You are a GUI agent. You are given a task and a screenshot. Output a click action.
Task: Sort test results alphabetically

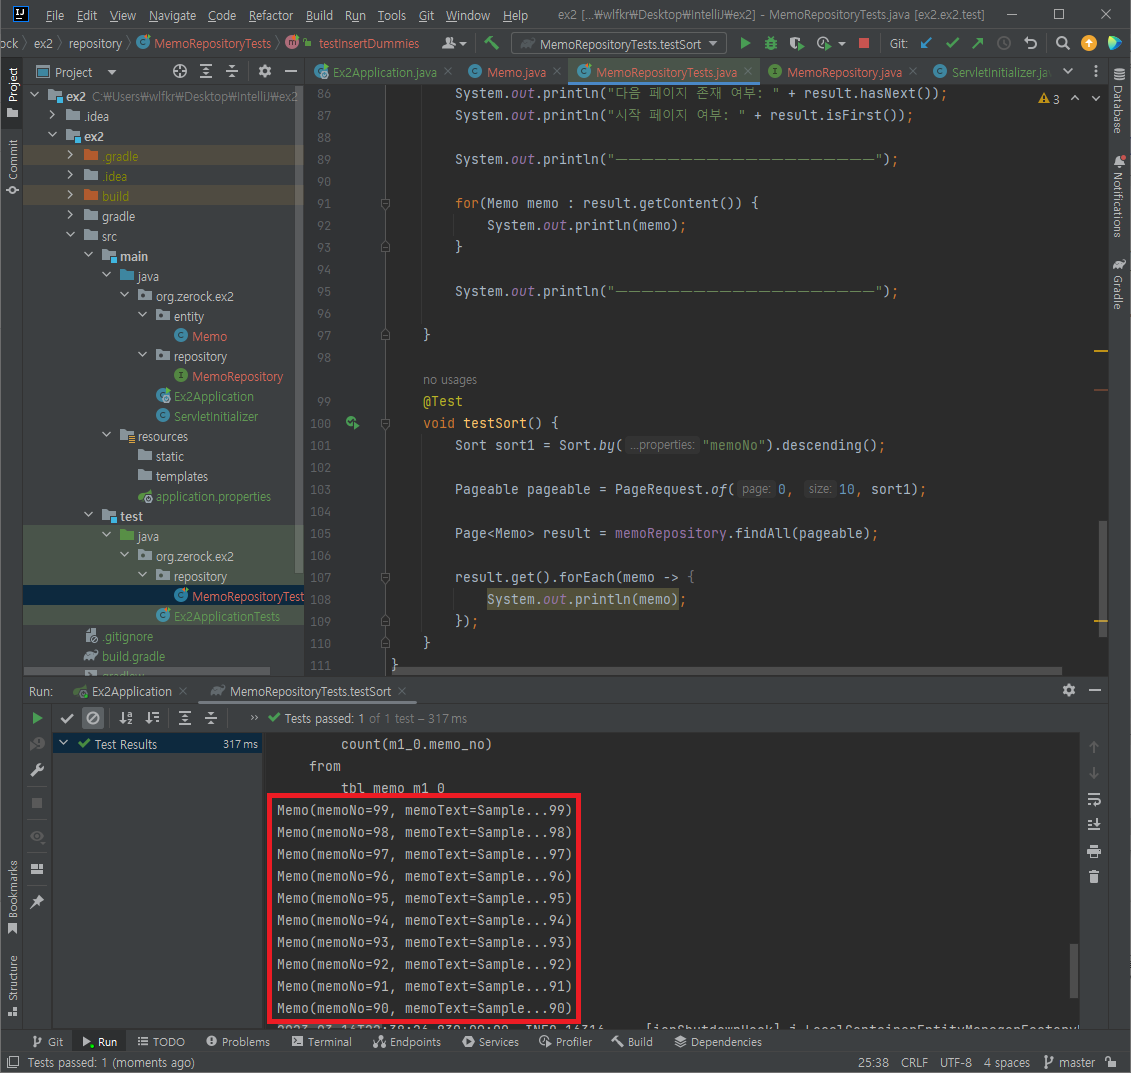pos(126,717)
